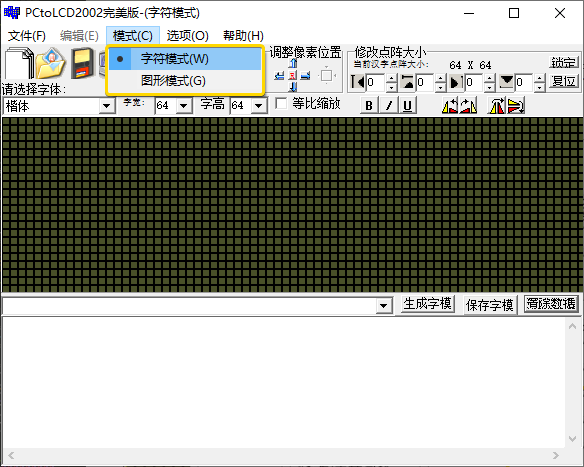Click the vertical flip icon
Image resolution: width=584 pixels, height=467 pixels.
pos(515,106)
